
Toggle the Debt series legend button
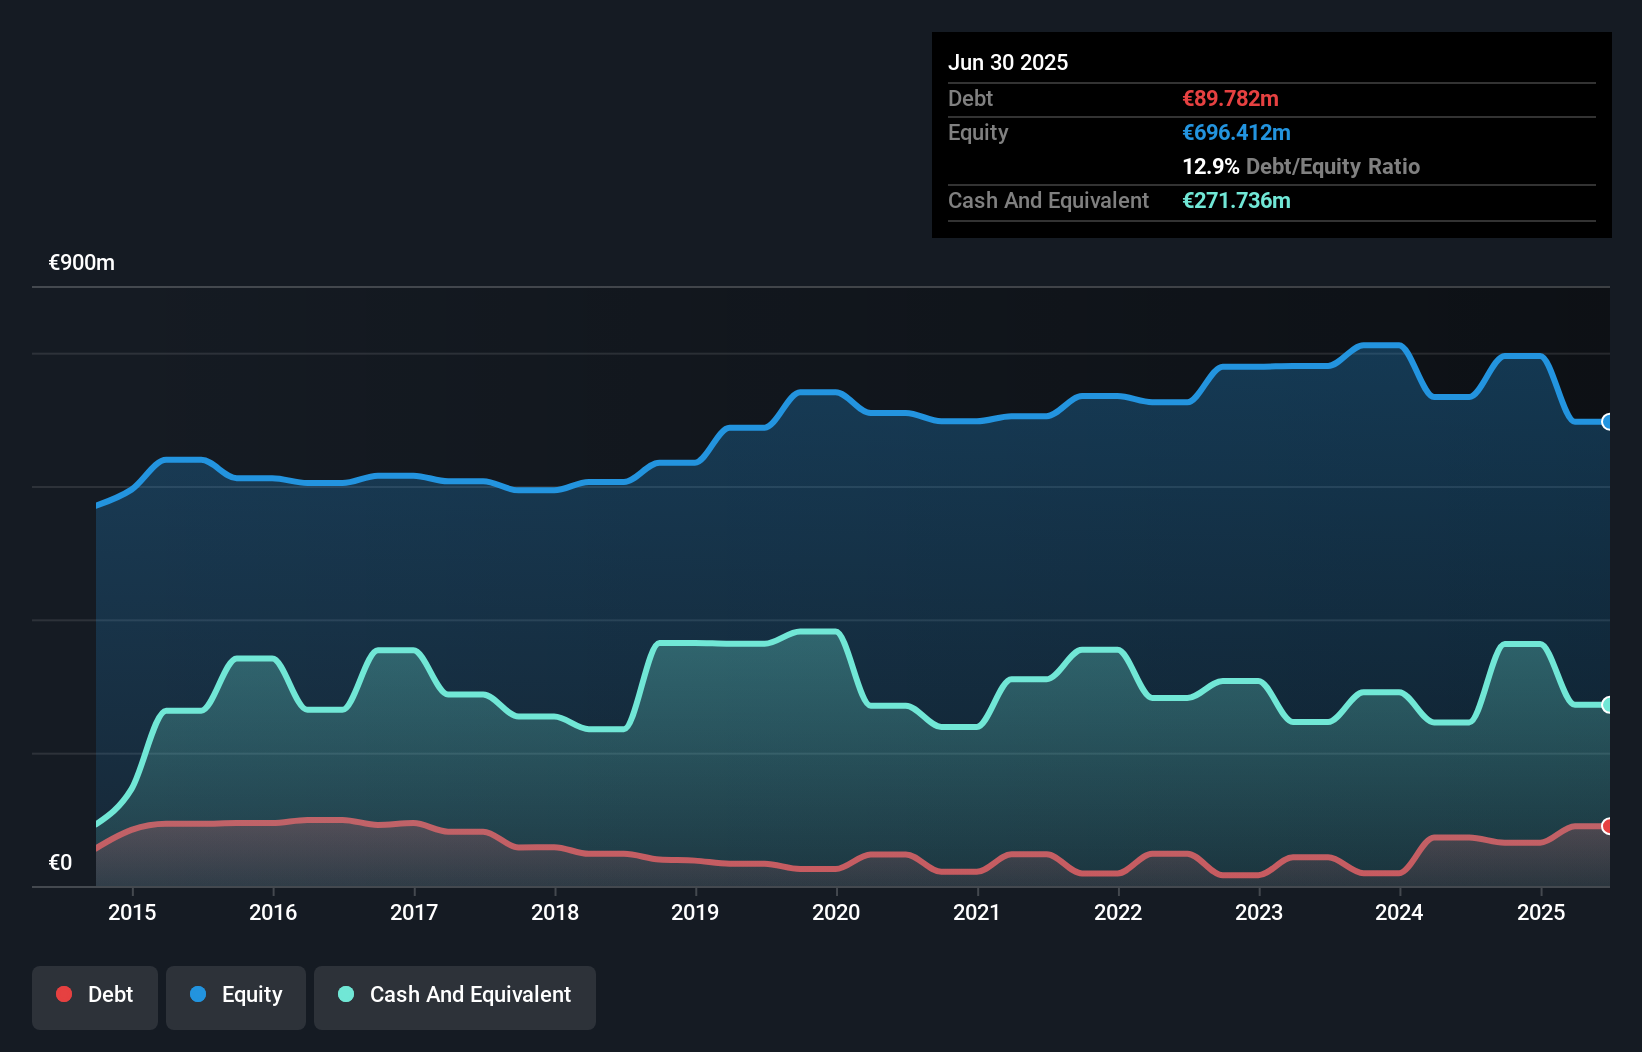coord(95,997)
